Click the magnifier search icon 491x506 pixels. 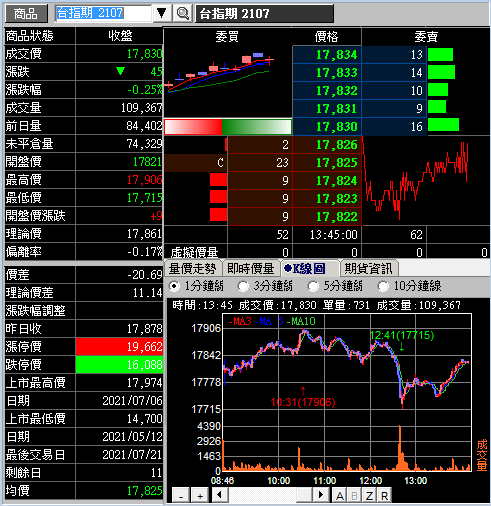click(x=182, y=13)
